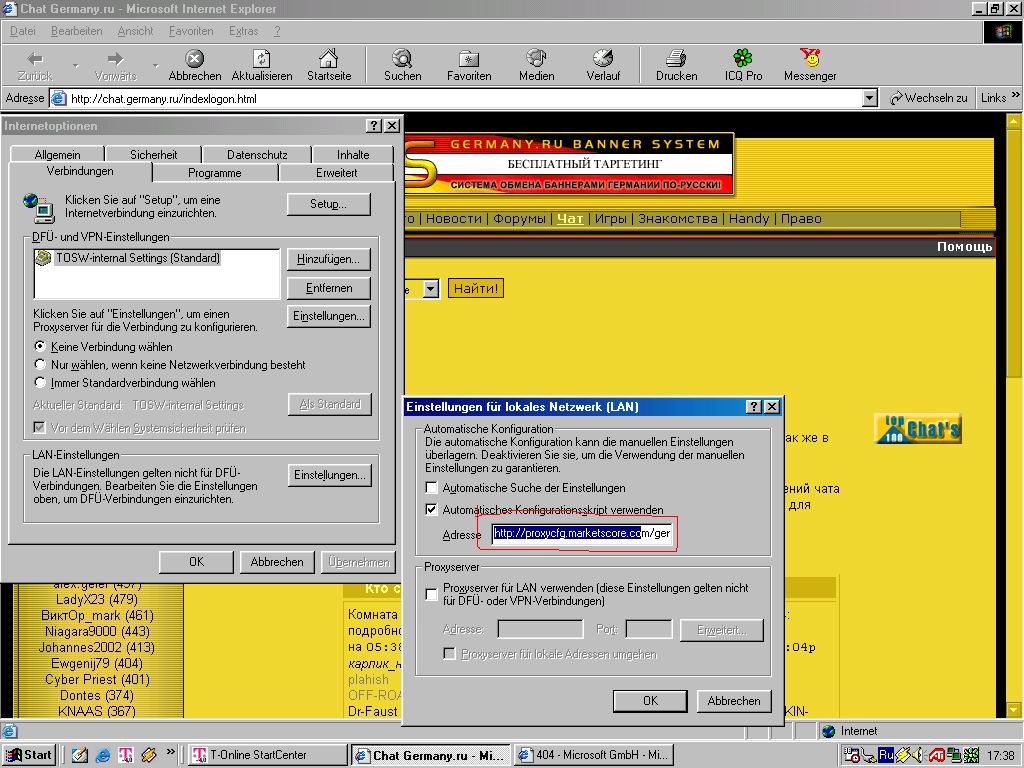Screen dimensions: 1024x768
Task: Open the Bearbeiten menu
Action: [76, 31]
